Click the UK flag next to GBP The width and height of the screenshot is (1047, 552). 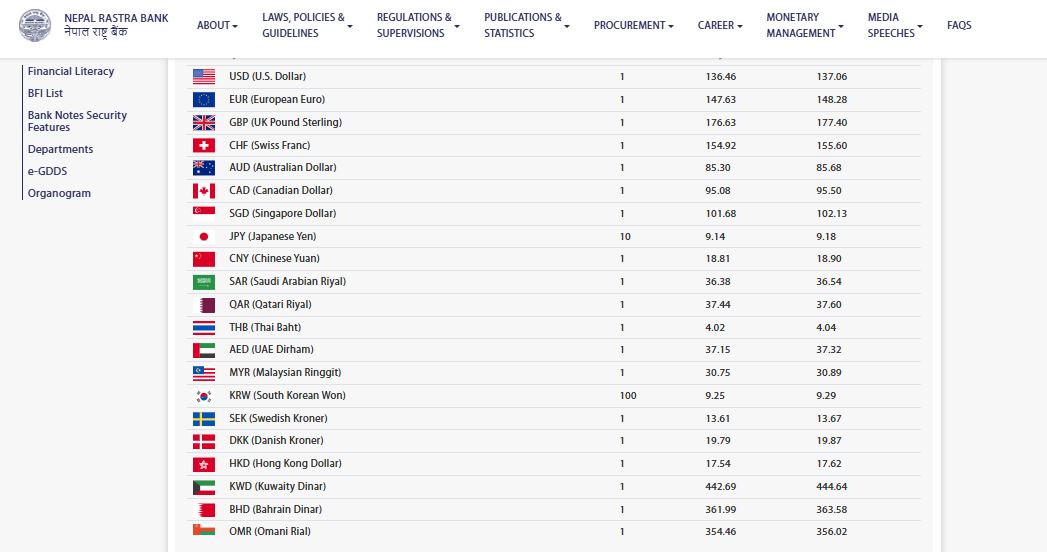[204, 122]
